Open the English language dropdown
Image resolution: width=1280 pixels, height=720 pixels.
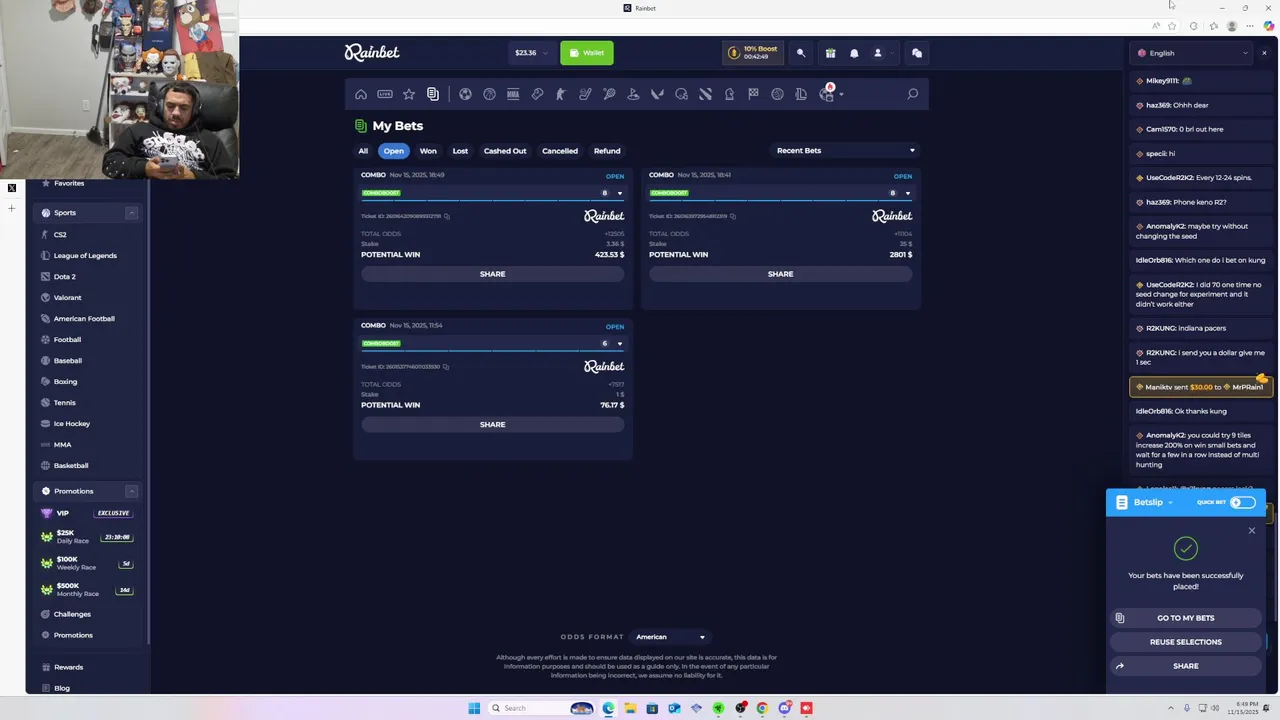point(1193,53)
